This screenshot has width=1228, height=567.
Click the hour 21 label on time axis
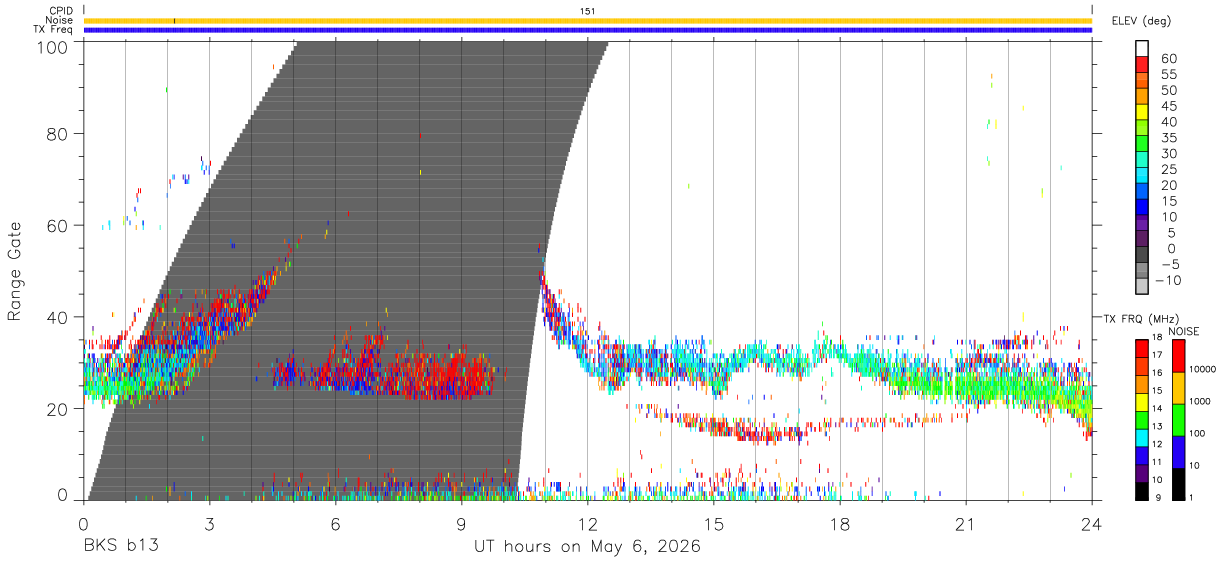click(x=966, y=524)
